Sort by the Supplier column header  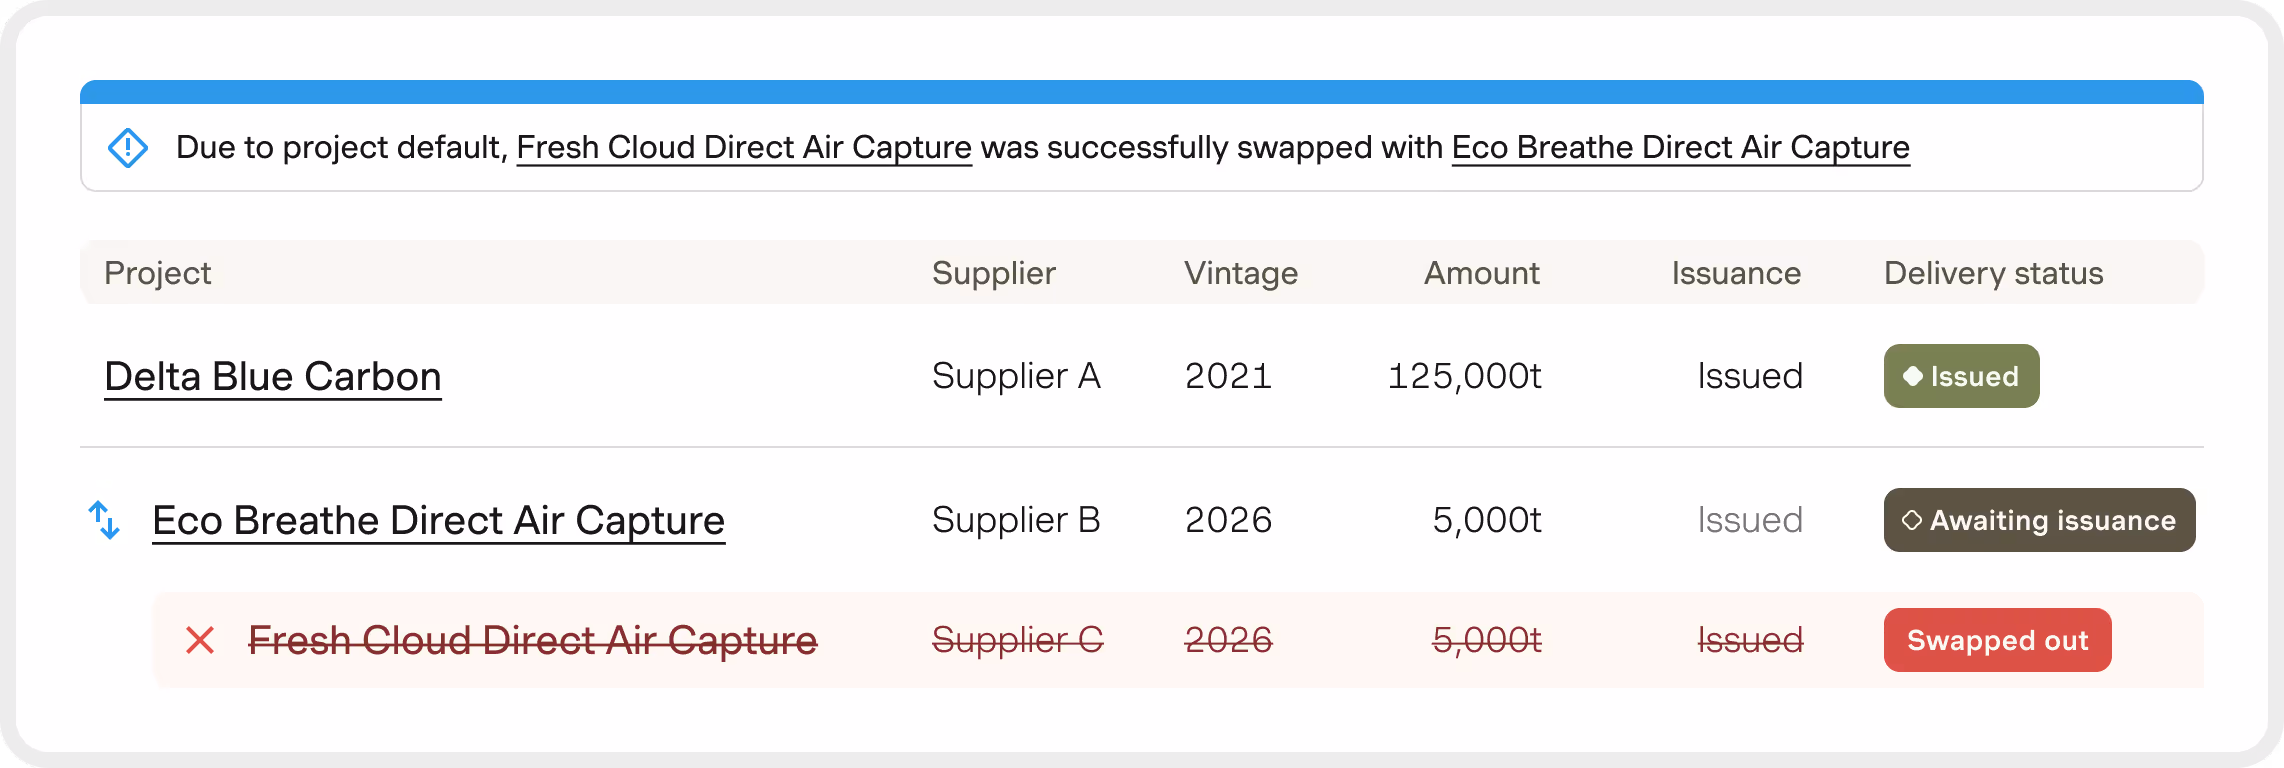coord(993,273)
